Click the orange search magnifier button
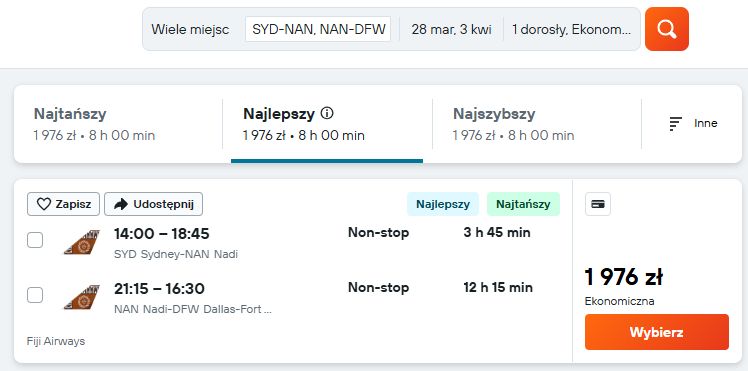Image resolution: width=748 pixels, height=371 pixels. click(x=666, y=29)
